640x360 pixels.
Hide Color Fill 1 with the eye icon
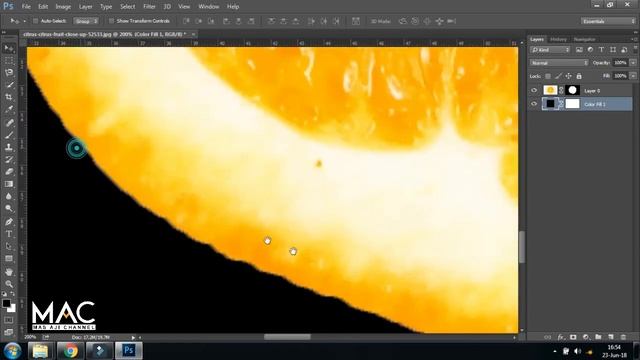(x=534, y=104)
